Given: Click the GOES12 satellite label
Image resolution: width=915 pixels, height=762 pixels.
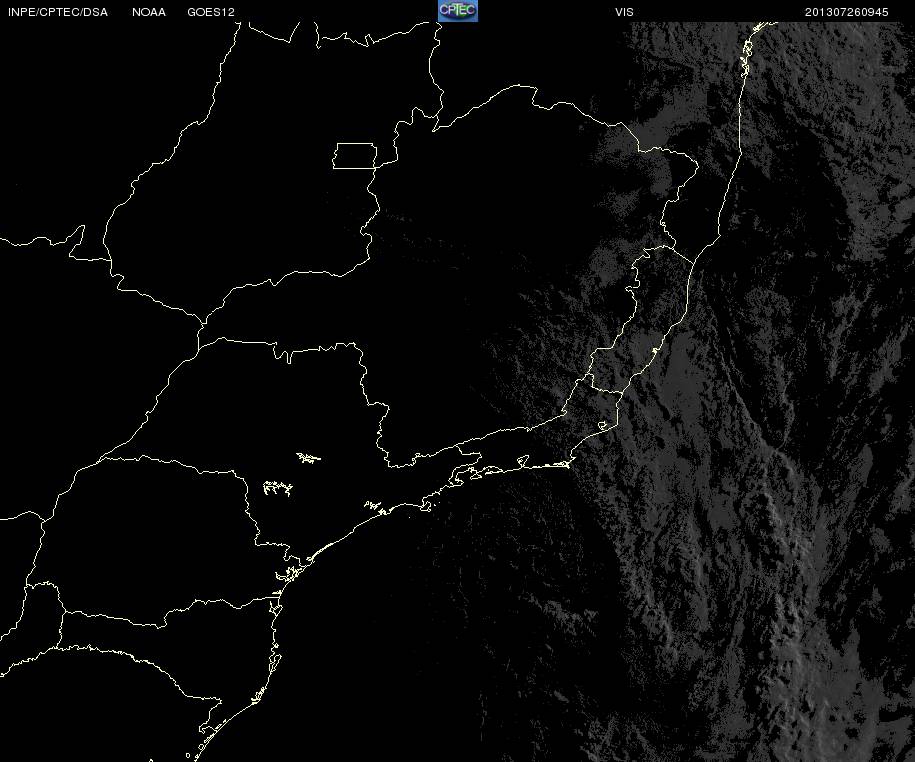Looking at the screenshot, I should pos(211,12).
